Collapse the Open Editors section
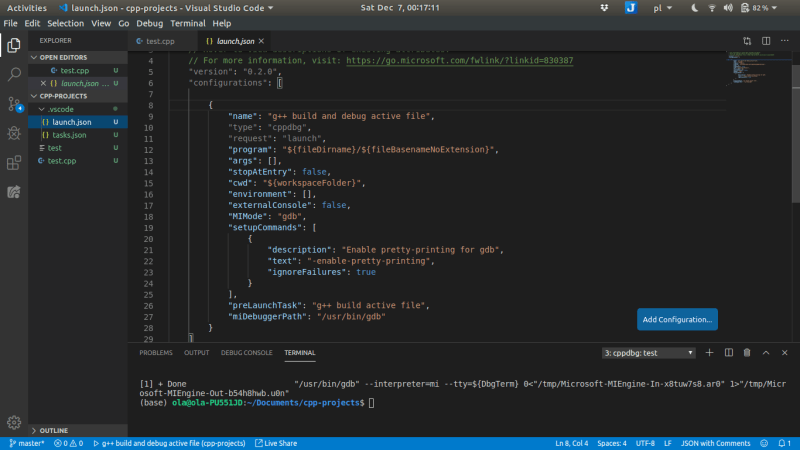800x450 pixels. tap(78, 58)
